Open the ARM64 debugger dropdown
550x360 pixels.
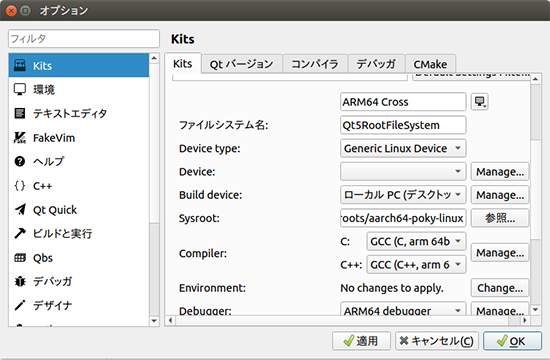403,308
